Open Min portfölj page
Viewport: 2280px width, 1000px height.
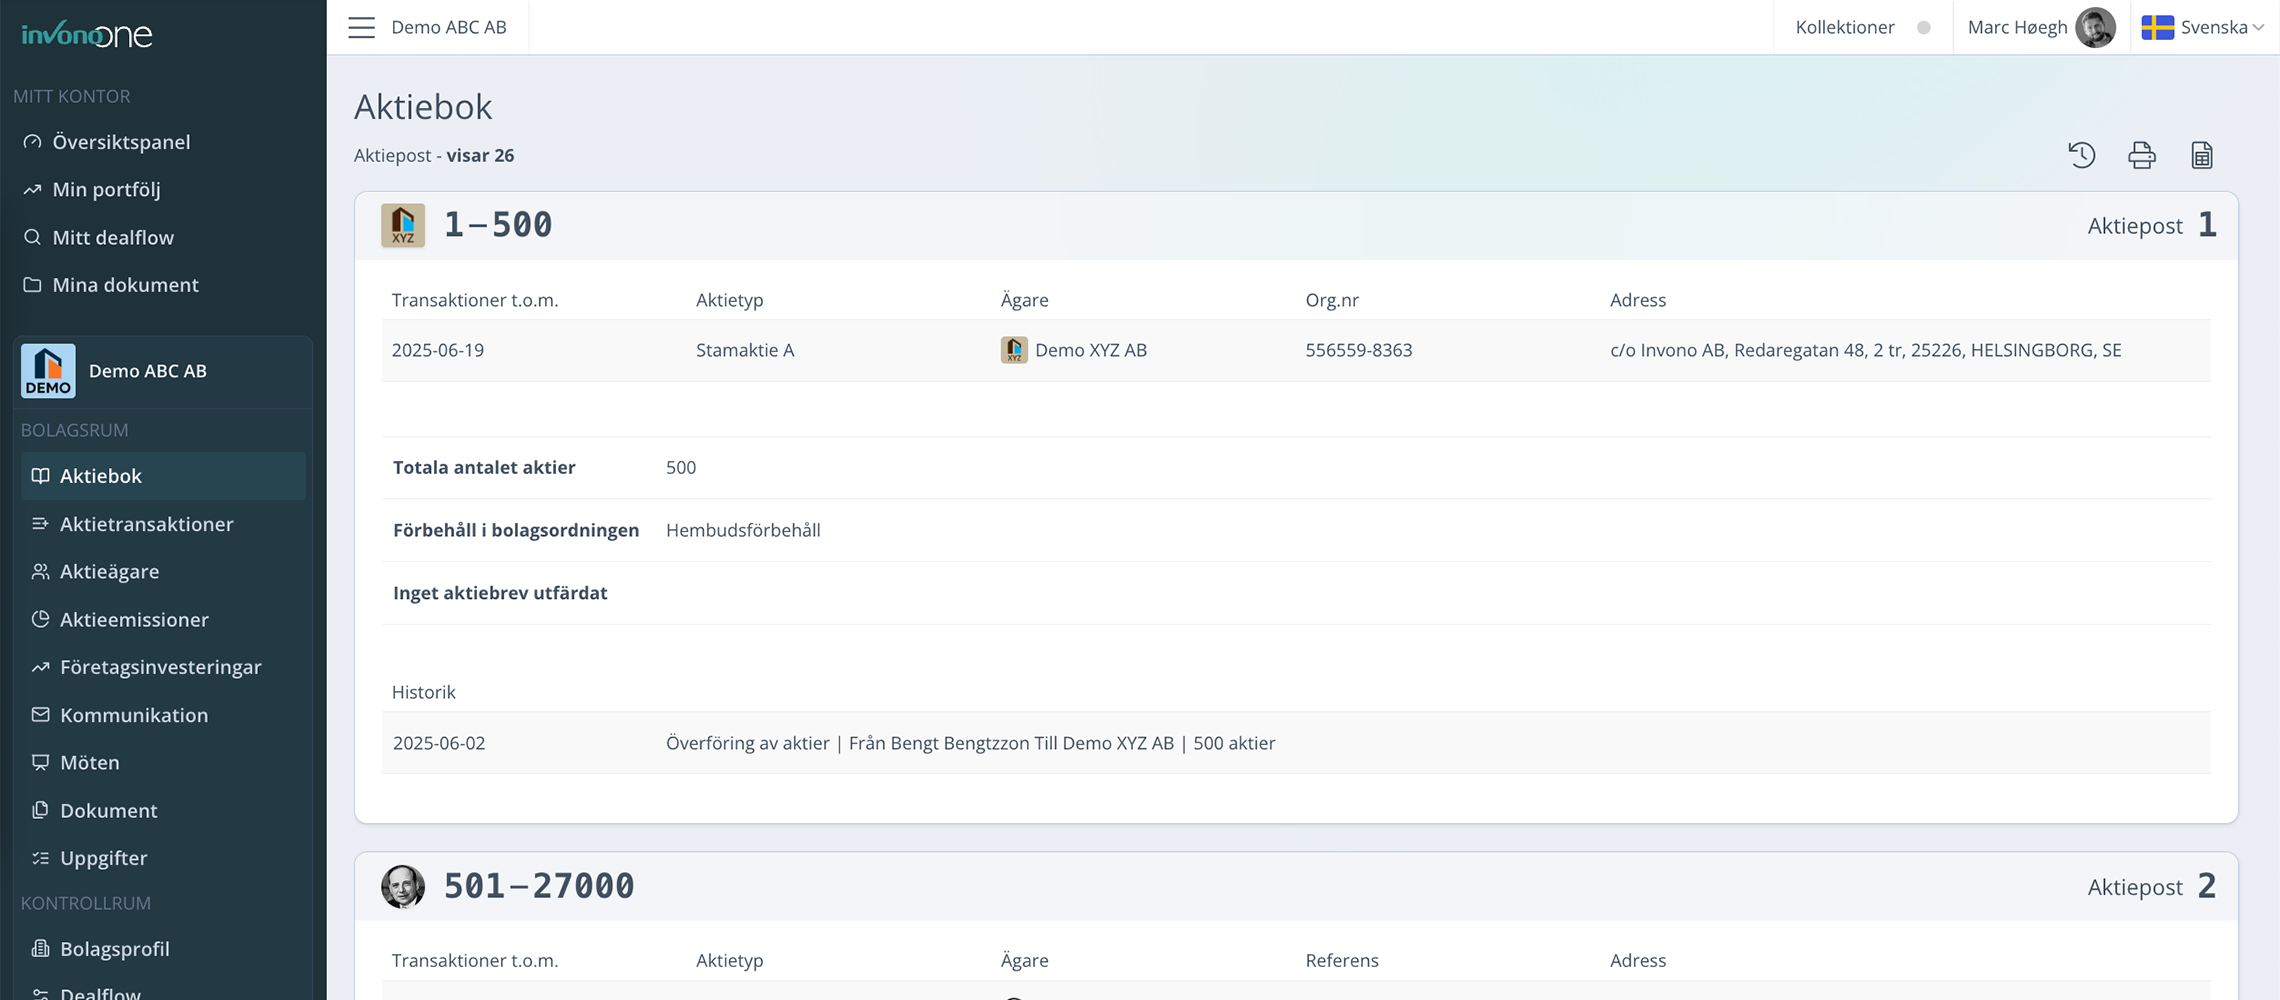[106, 189]
